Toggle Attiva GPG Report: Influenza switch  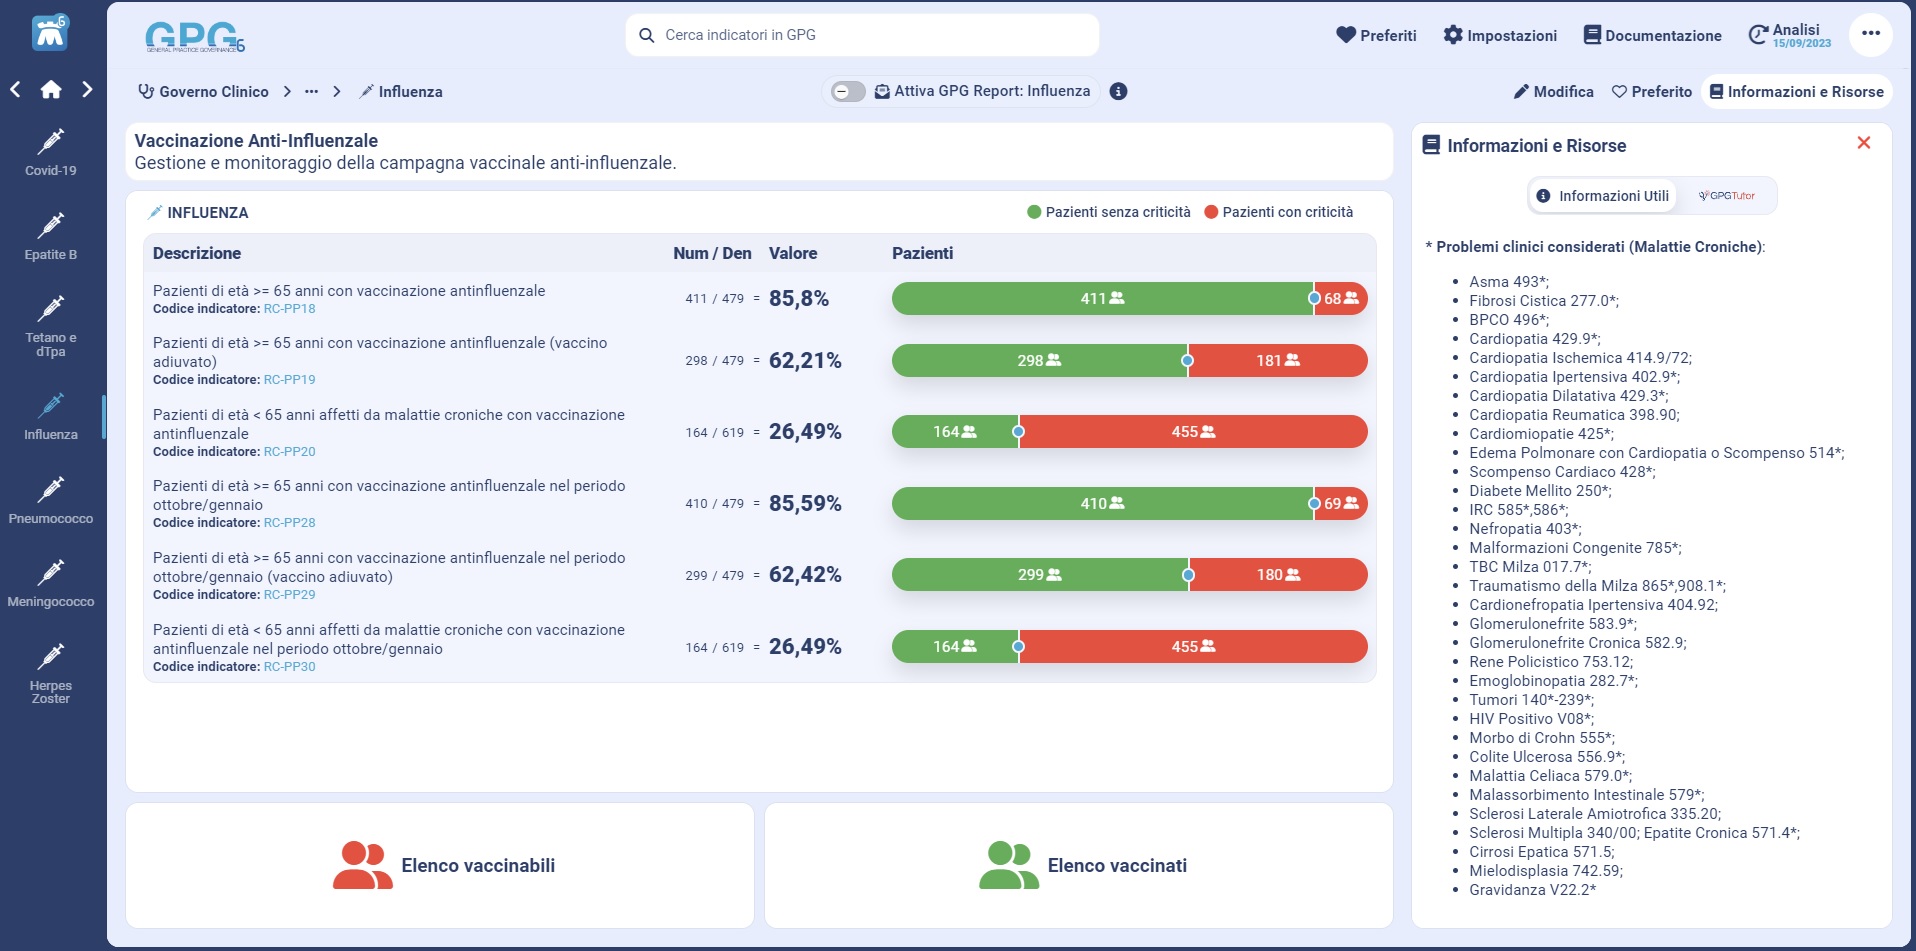tap(848, 92)
